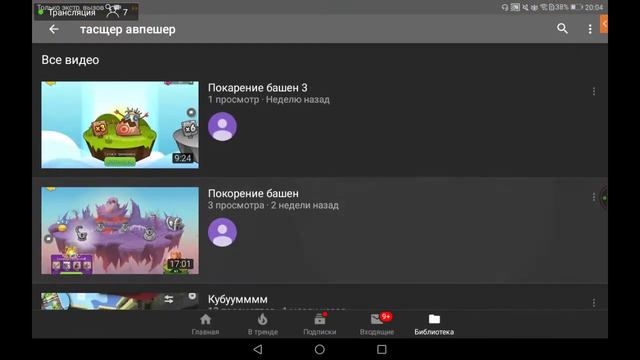Open the top bar overflow menu
Screen dimensions: 640x360
pos(590,29)
